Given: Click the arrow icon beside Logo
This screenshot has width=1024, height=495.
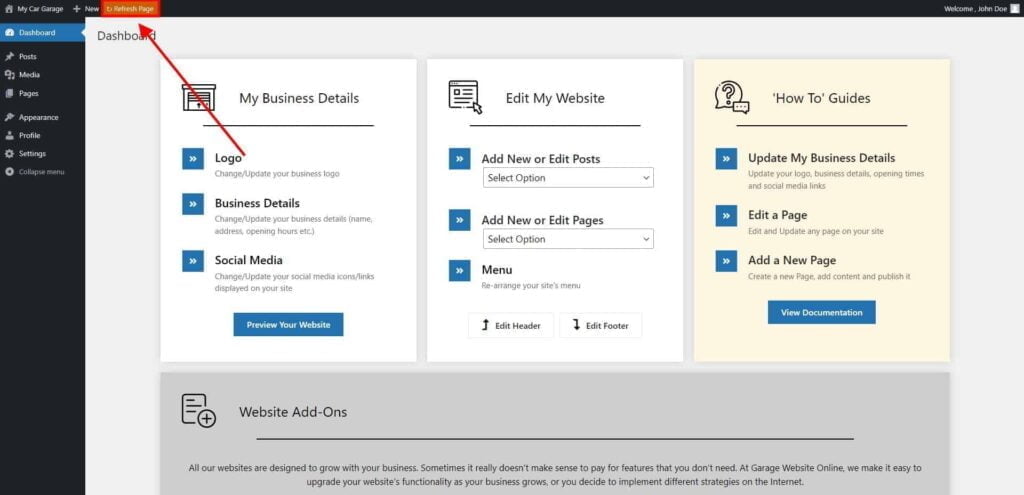Looking at the screenshot, I should tap(193, 159).
